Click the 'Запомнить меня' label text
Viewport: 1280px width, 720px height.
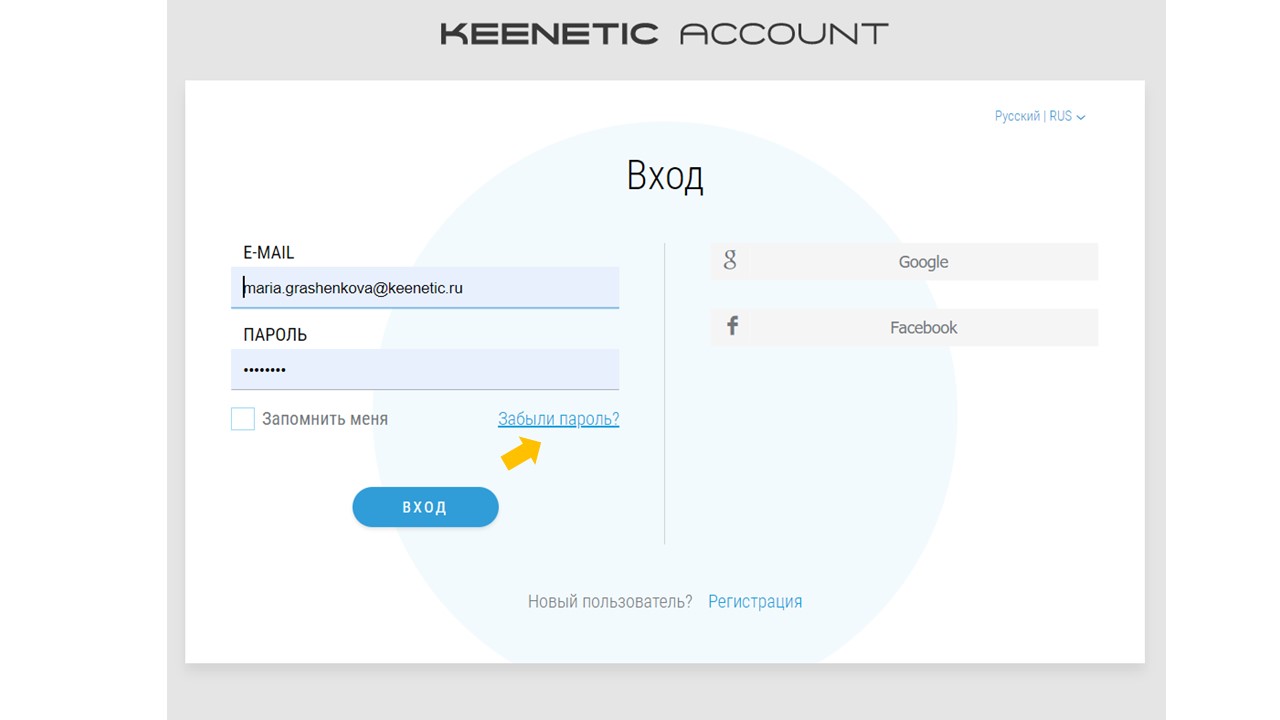[x=325, y=419]
